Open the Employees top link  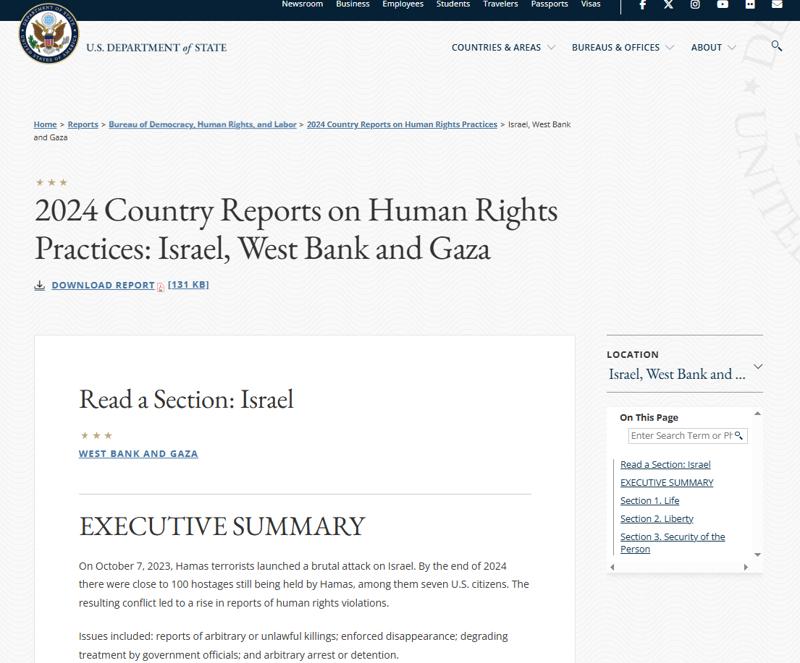(403, 4)
